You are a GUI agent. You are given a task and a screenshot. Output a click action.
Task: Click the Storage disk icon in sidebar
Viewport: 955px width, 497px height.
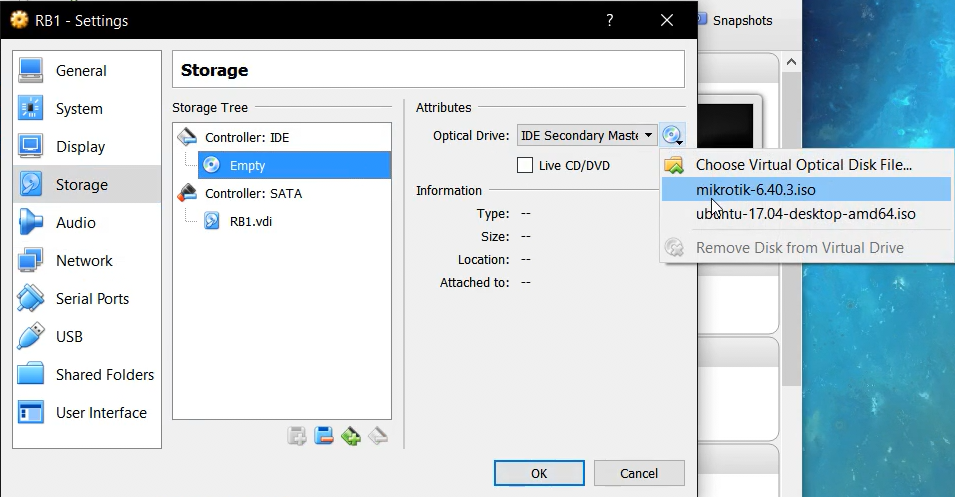coord(30,184)
